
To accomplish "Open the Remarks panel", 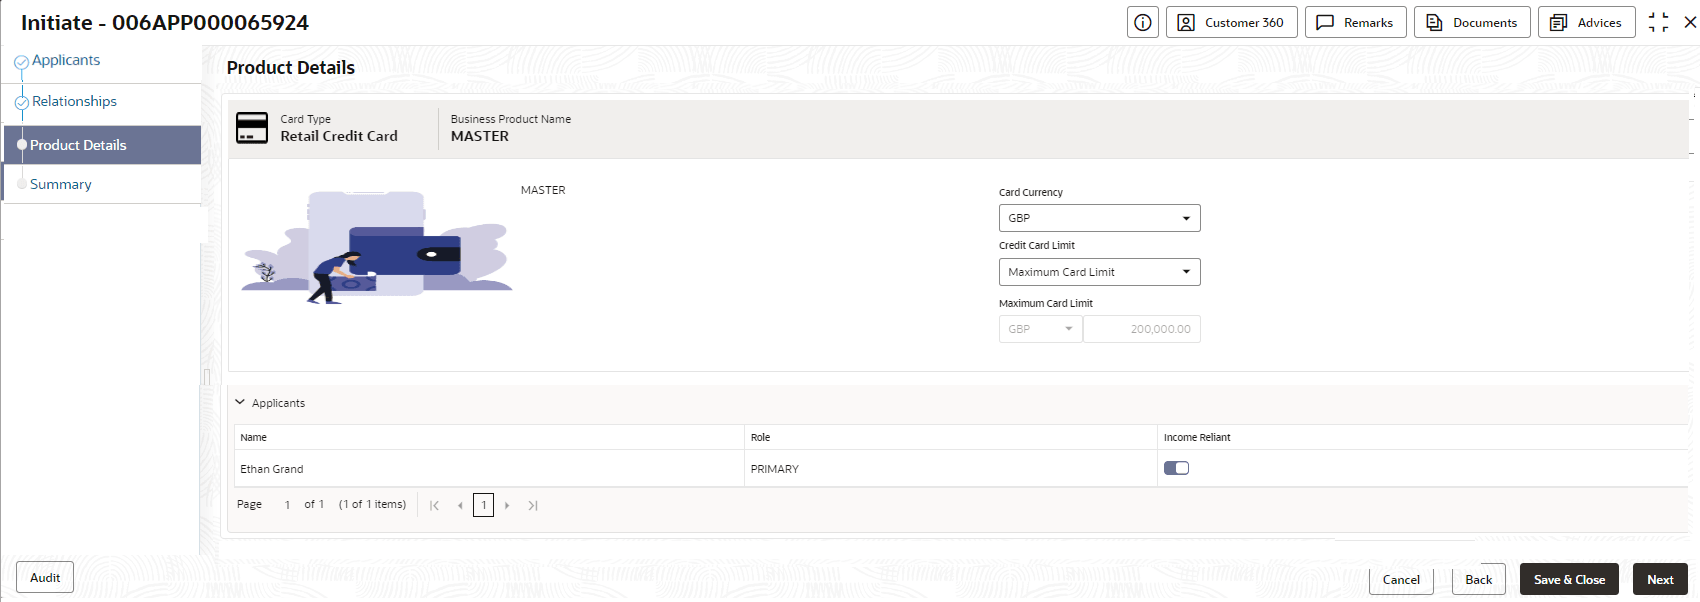I will [1355, 22].
